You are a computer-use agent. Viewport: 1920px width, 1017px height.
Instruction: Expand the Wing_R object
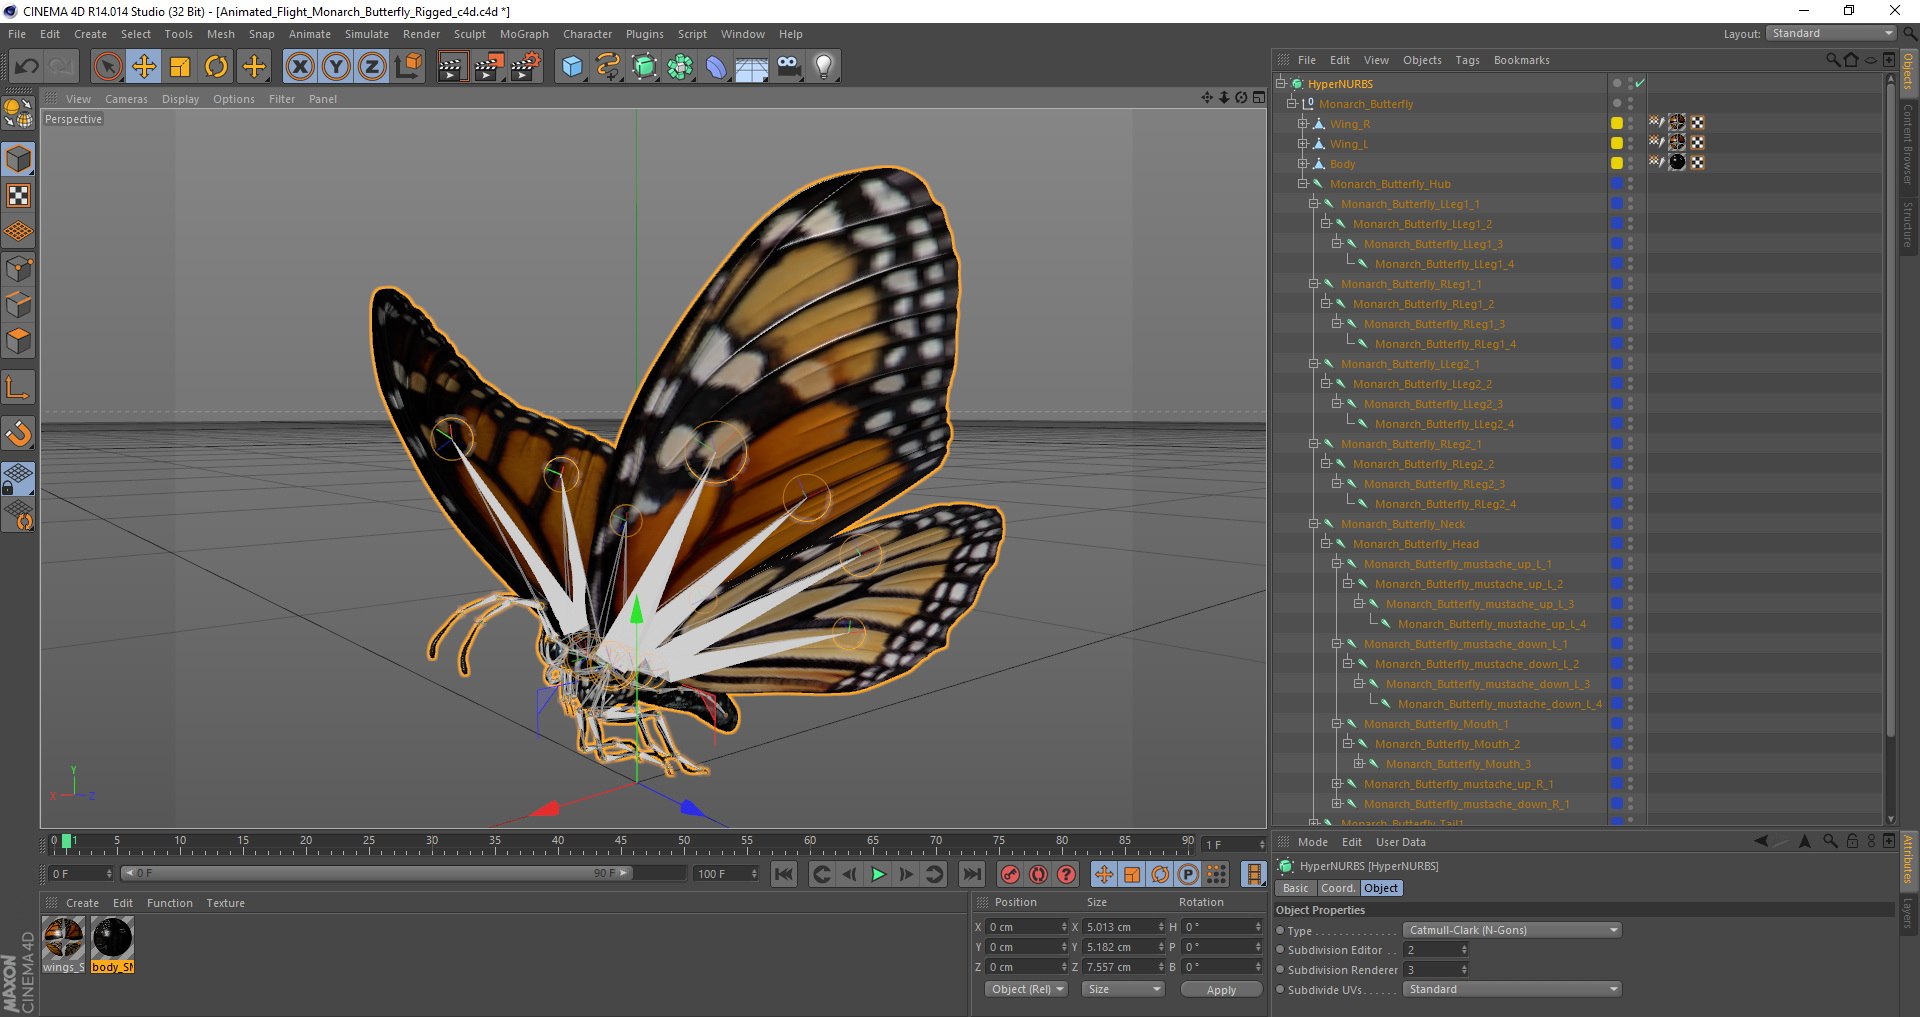coord(1303,123)
